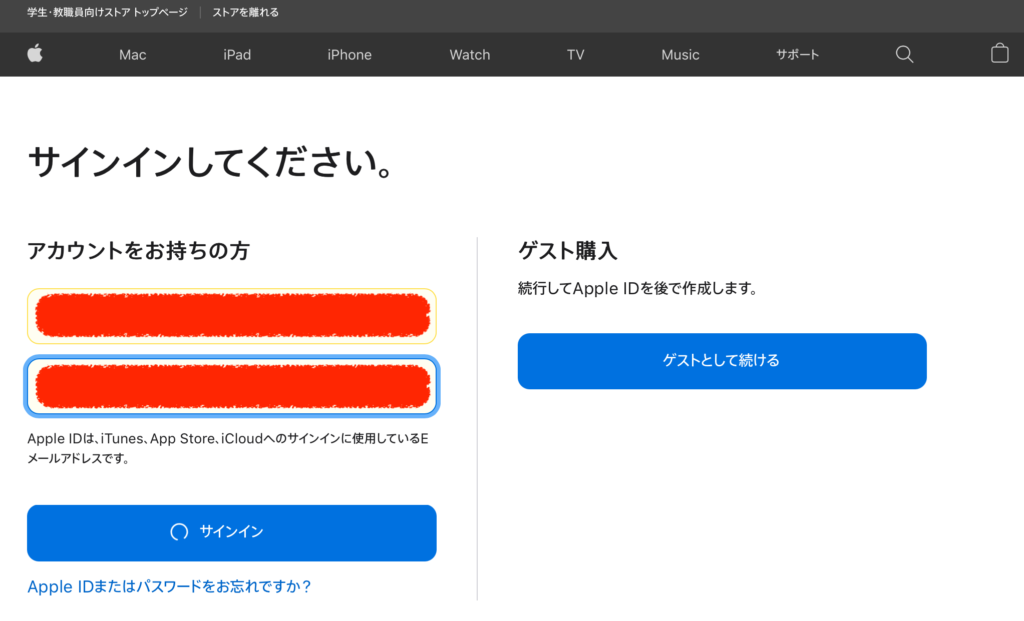Go to 学生・教職員向けストア トップページ link
This screenshot has width=1024, height=621.
(107, 12)
